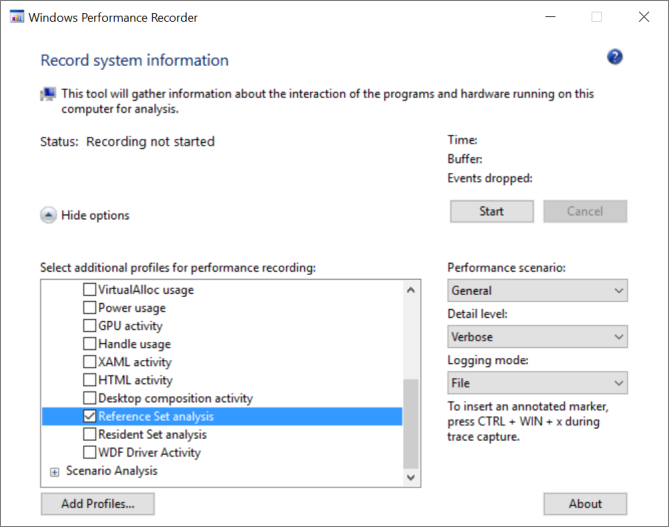
Task: Enable the VirtualAlloc usage checkbox
Action: pos(89,289)
